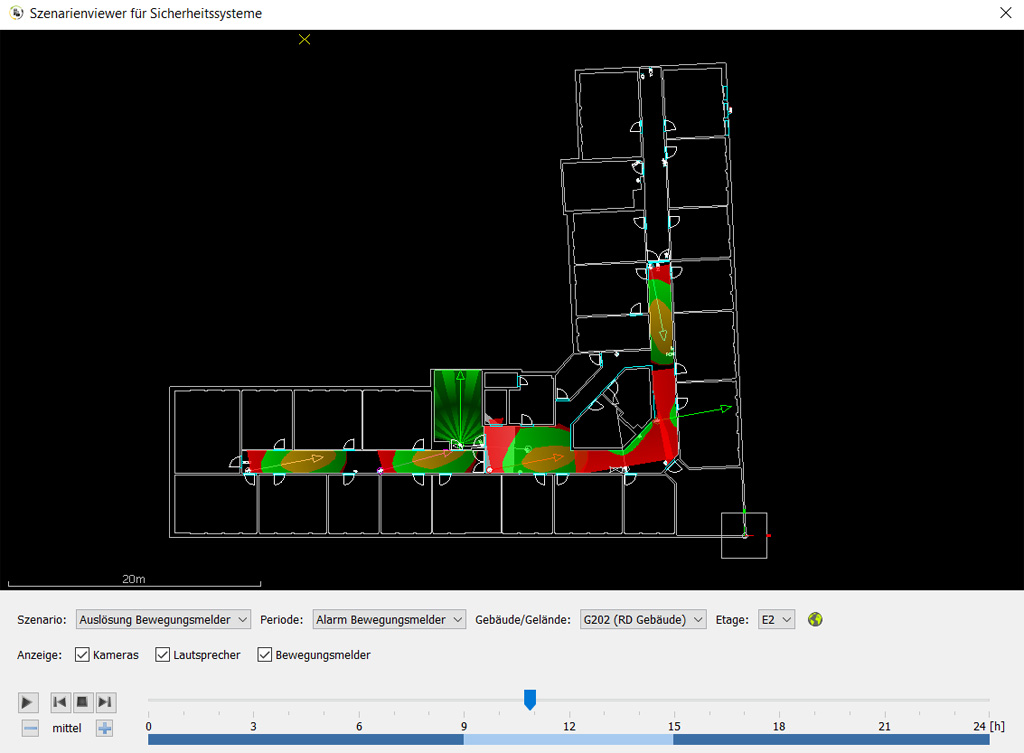Screen dimensions: 1024x753
Task: Click the 'mittel' speed label
Action: coord(67,728)
